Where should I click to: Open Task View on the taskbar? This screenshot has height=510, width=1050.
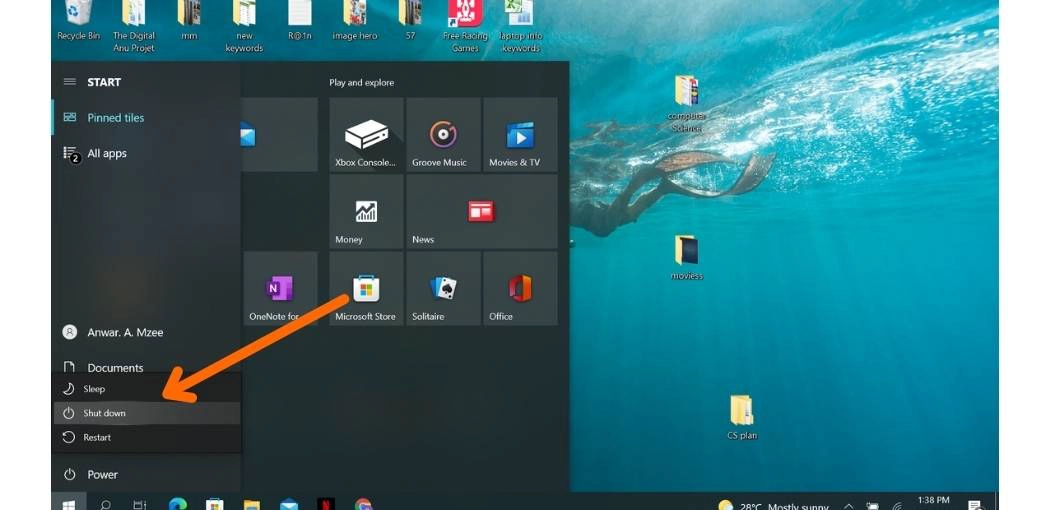coord(139,503)
